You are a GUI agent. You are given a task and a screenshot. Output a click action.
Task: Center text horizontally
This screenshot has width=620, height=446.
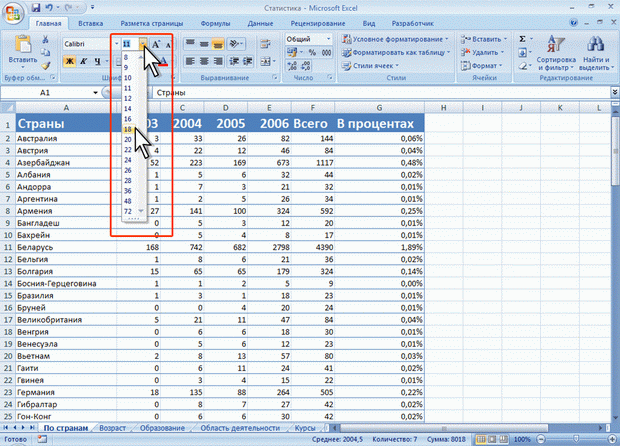point(204,61)
